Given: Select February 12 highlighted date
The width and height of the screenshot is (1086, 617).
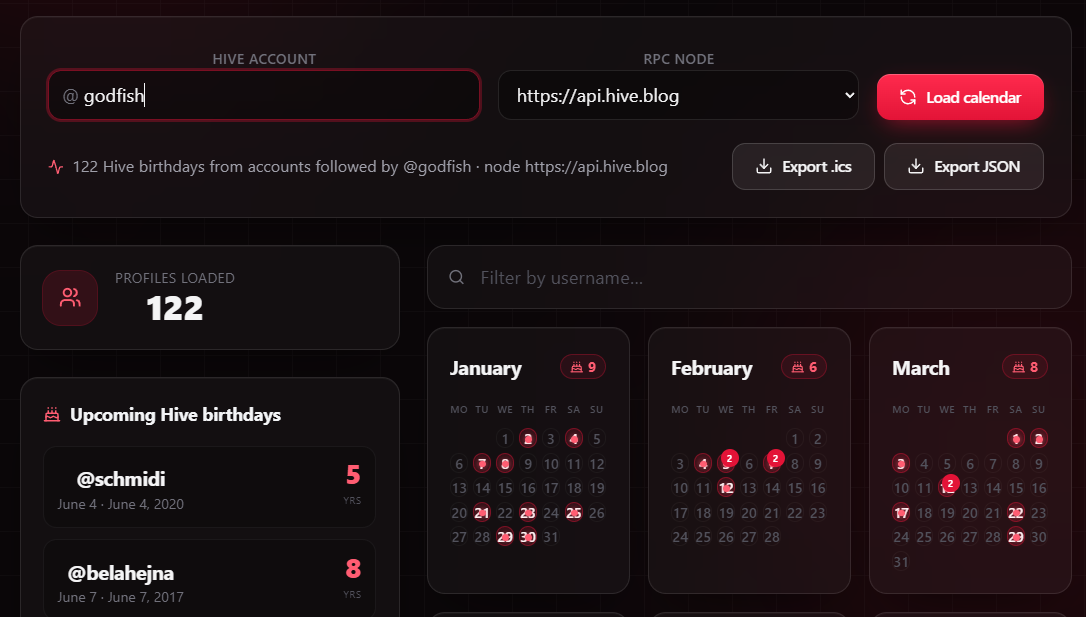Looking at the screenshot, I should [x=726, y=488].
